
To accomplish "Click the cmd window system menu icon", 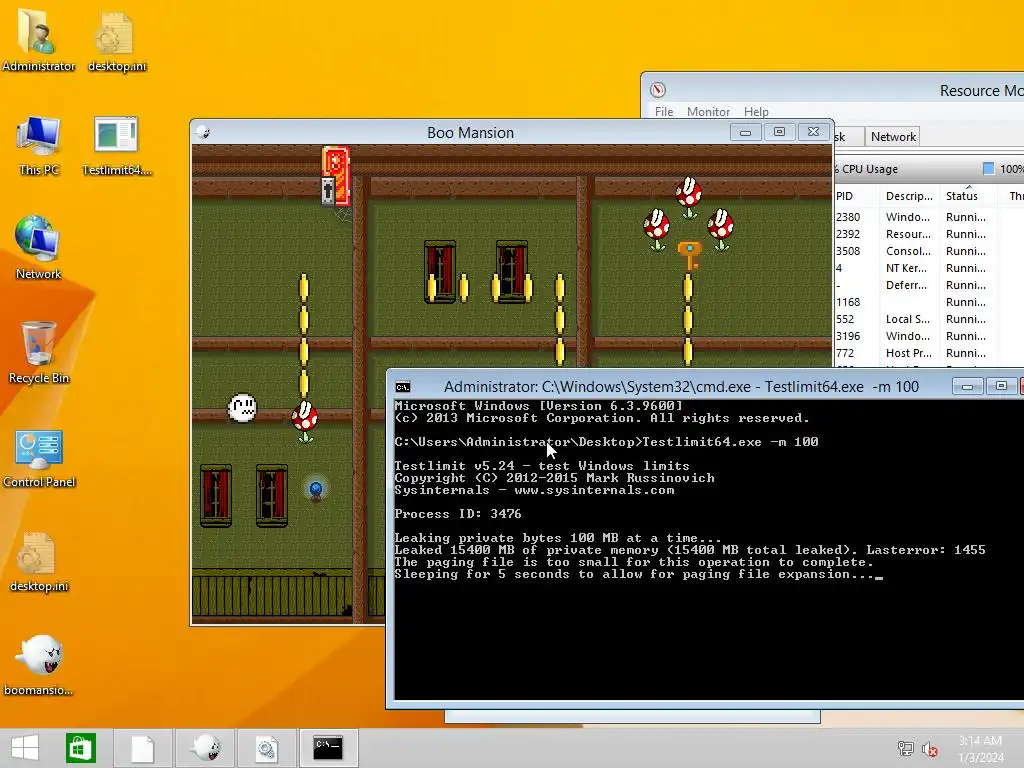I will 403,387.
